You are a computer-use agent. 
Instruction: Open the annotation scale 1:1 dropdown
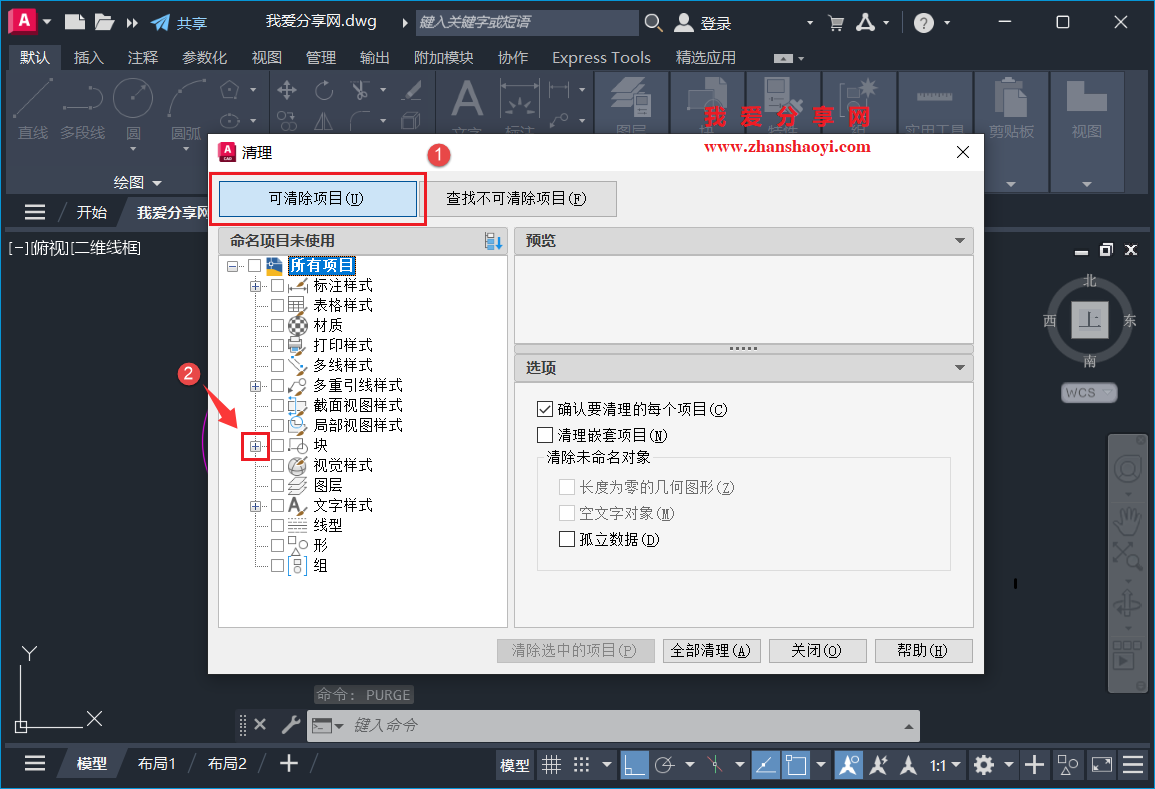(x=945, y=765)
